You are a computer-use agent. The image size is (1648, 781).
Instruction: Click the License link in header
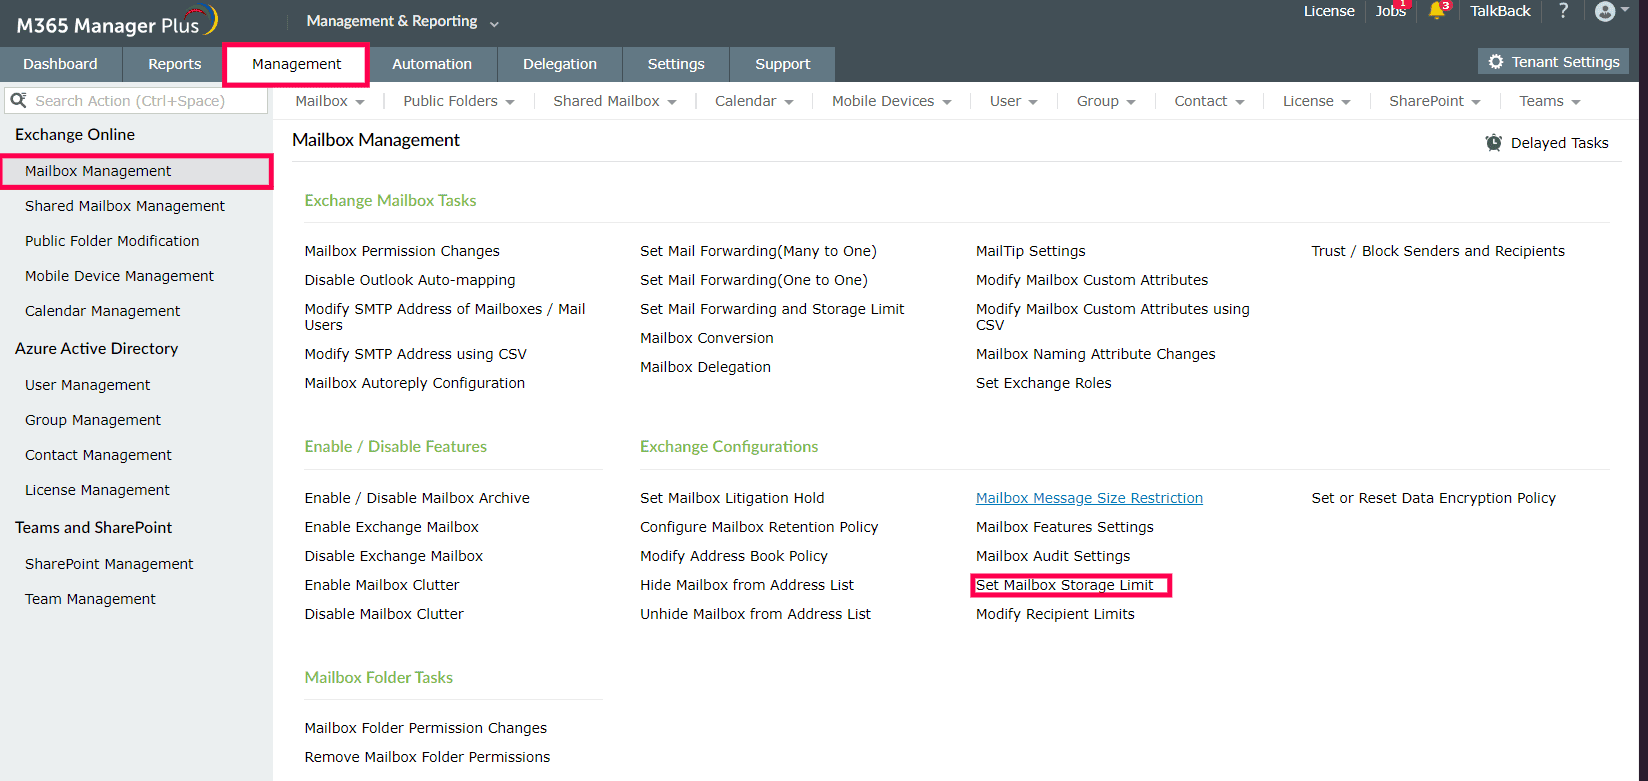tap(1329, 11)
